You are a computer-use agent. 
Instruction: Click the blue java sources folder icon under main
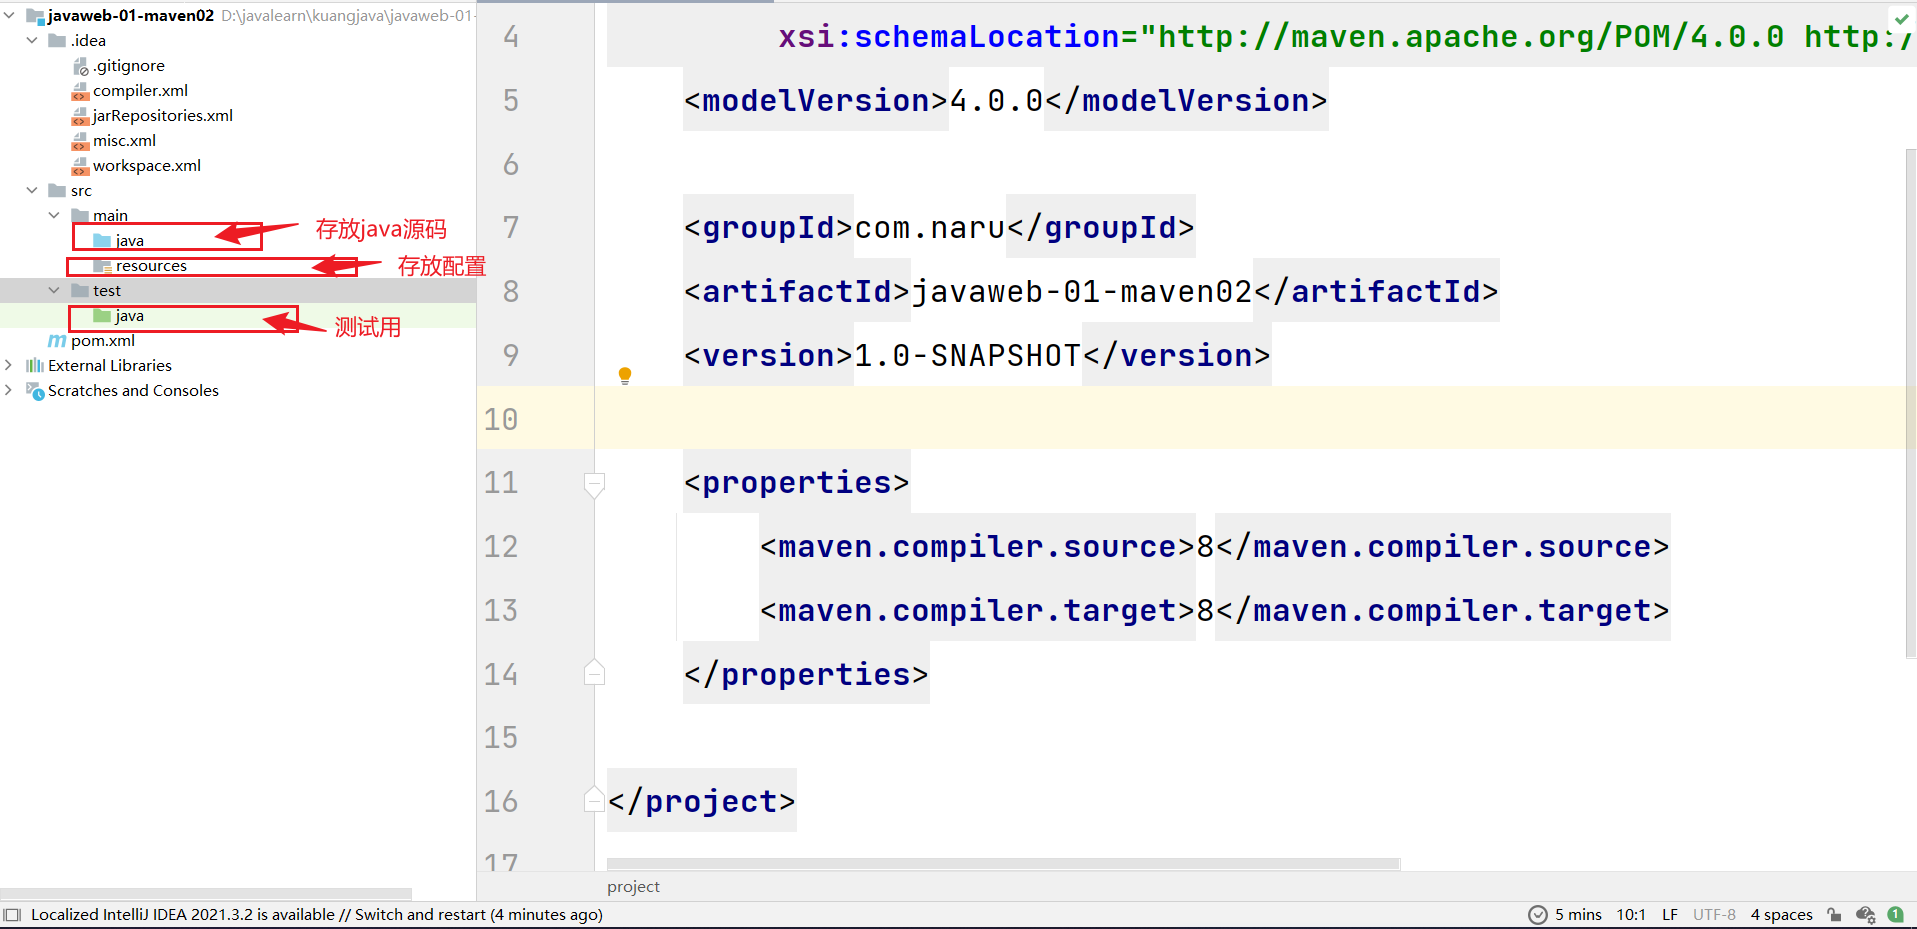click(x=102, y=241)
